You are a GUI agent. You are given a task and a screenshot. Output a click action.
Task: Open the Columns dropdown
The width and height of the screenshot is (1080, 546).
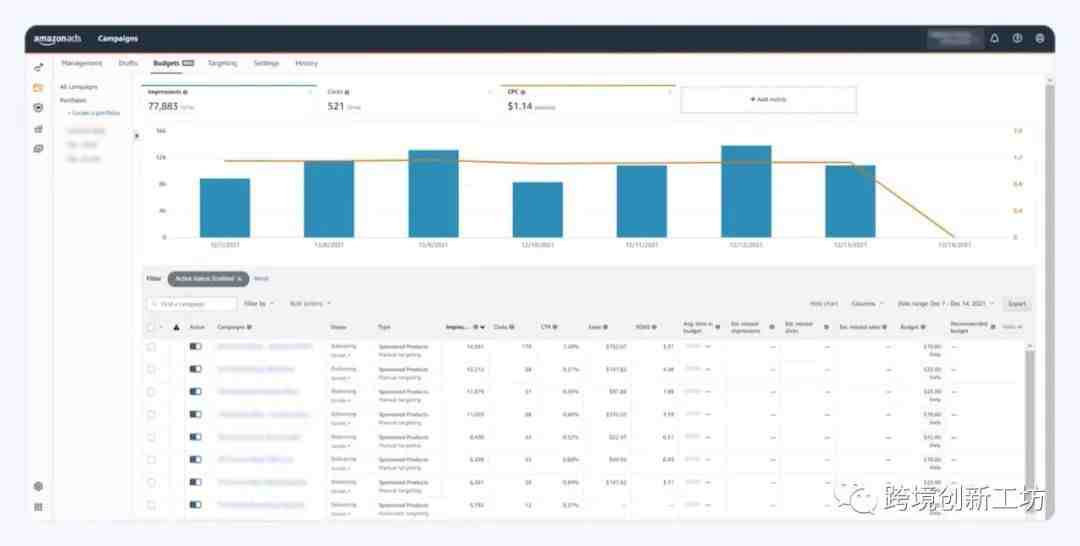coord(867,304)
